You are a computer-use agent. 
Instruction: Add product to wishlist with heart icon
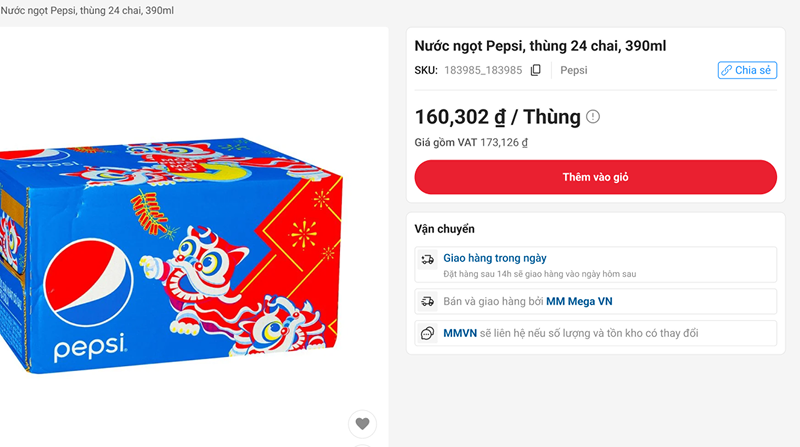[362, 424]
